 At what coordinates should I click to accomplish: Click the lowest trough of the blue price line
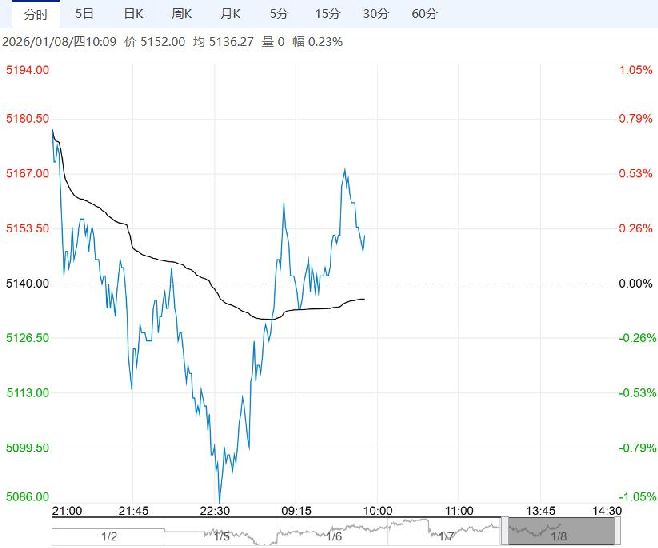click(x=219, y=500)
